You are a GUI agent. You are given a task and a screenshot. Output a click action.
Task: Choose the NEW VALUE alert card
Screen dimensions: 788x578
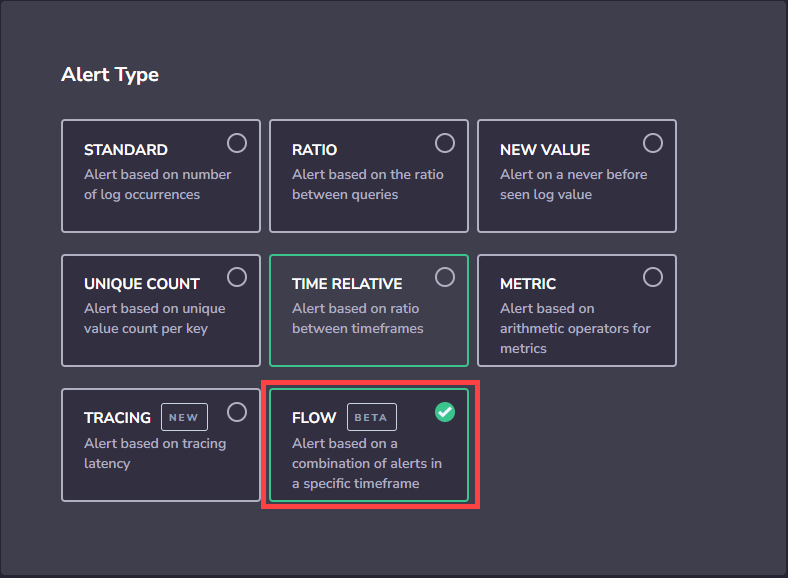tap(577, 176)
